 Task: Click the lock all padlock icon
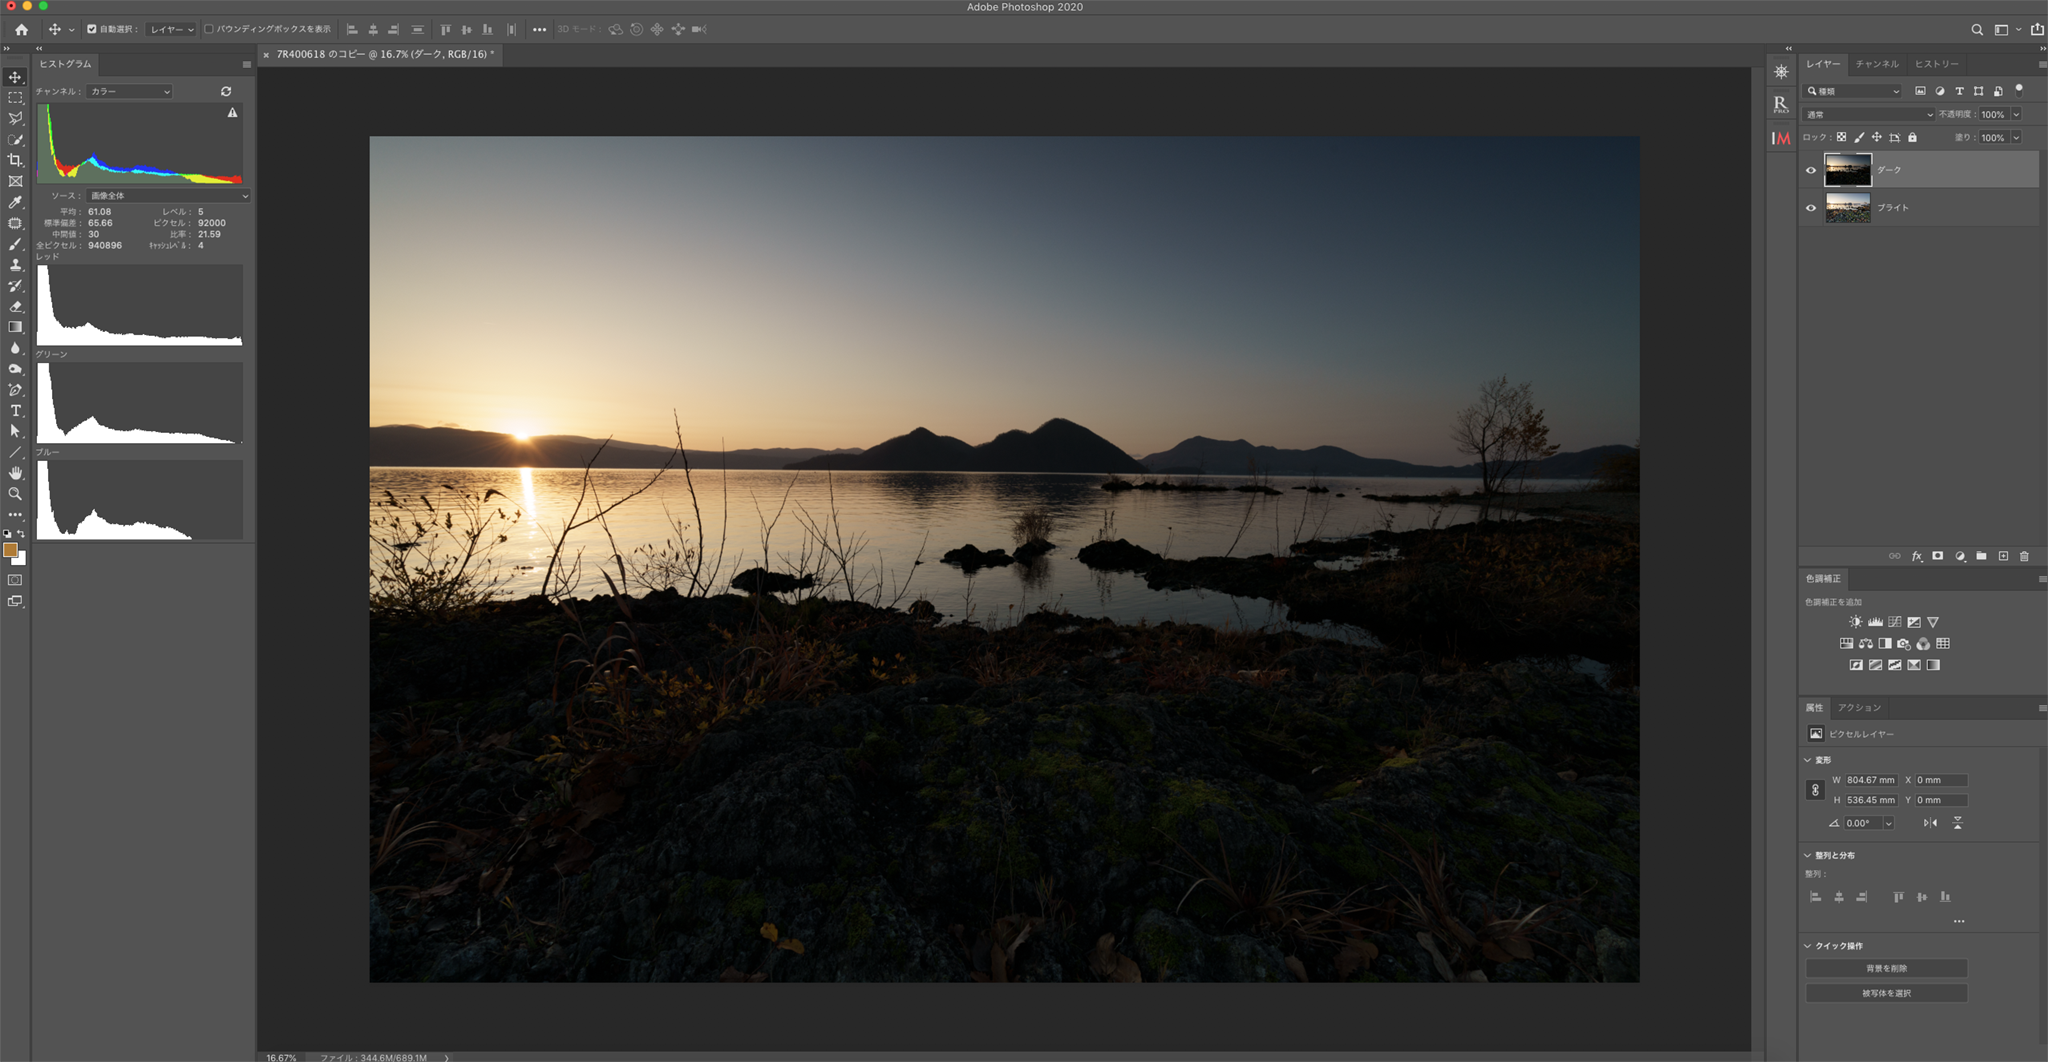[1912, 138]
